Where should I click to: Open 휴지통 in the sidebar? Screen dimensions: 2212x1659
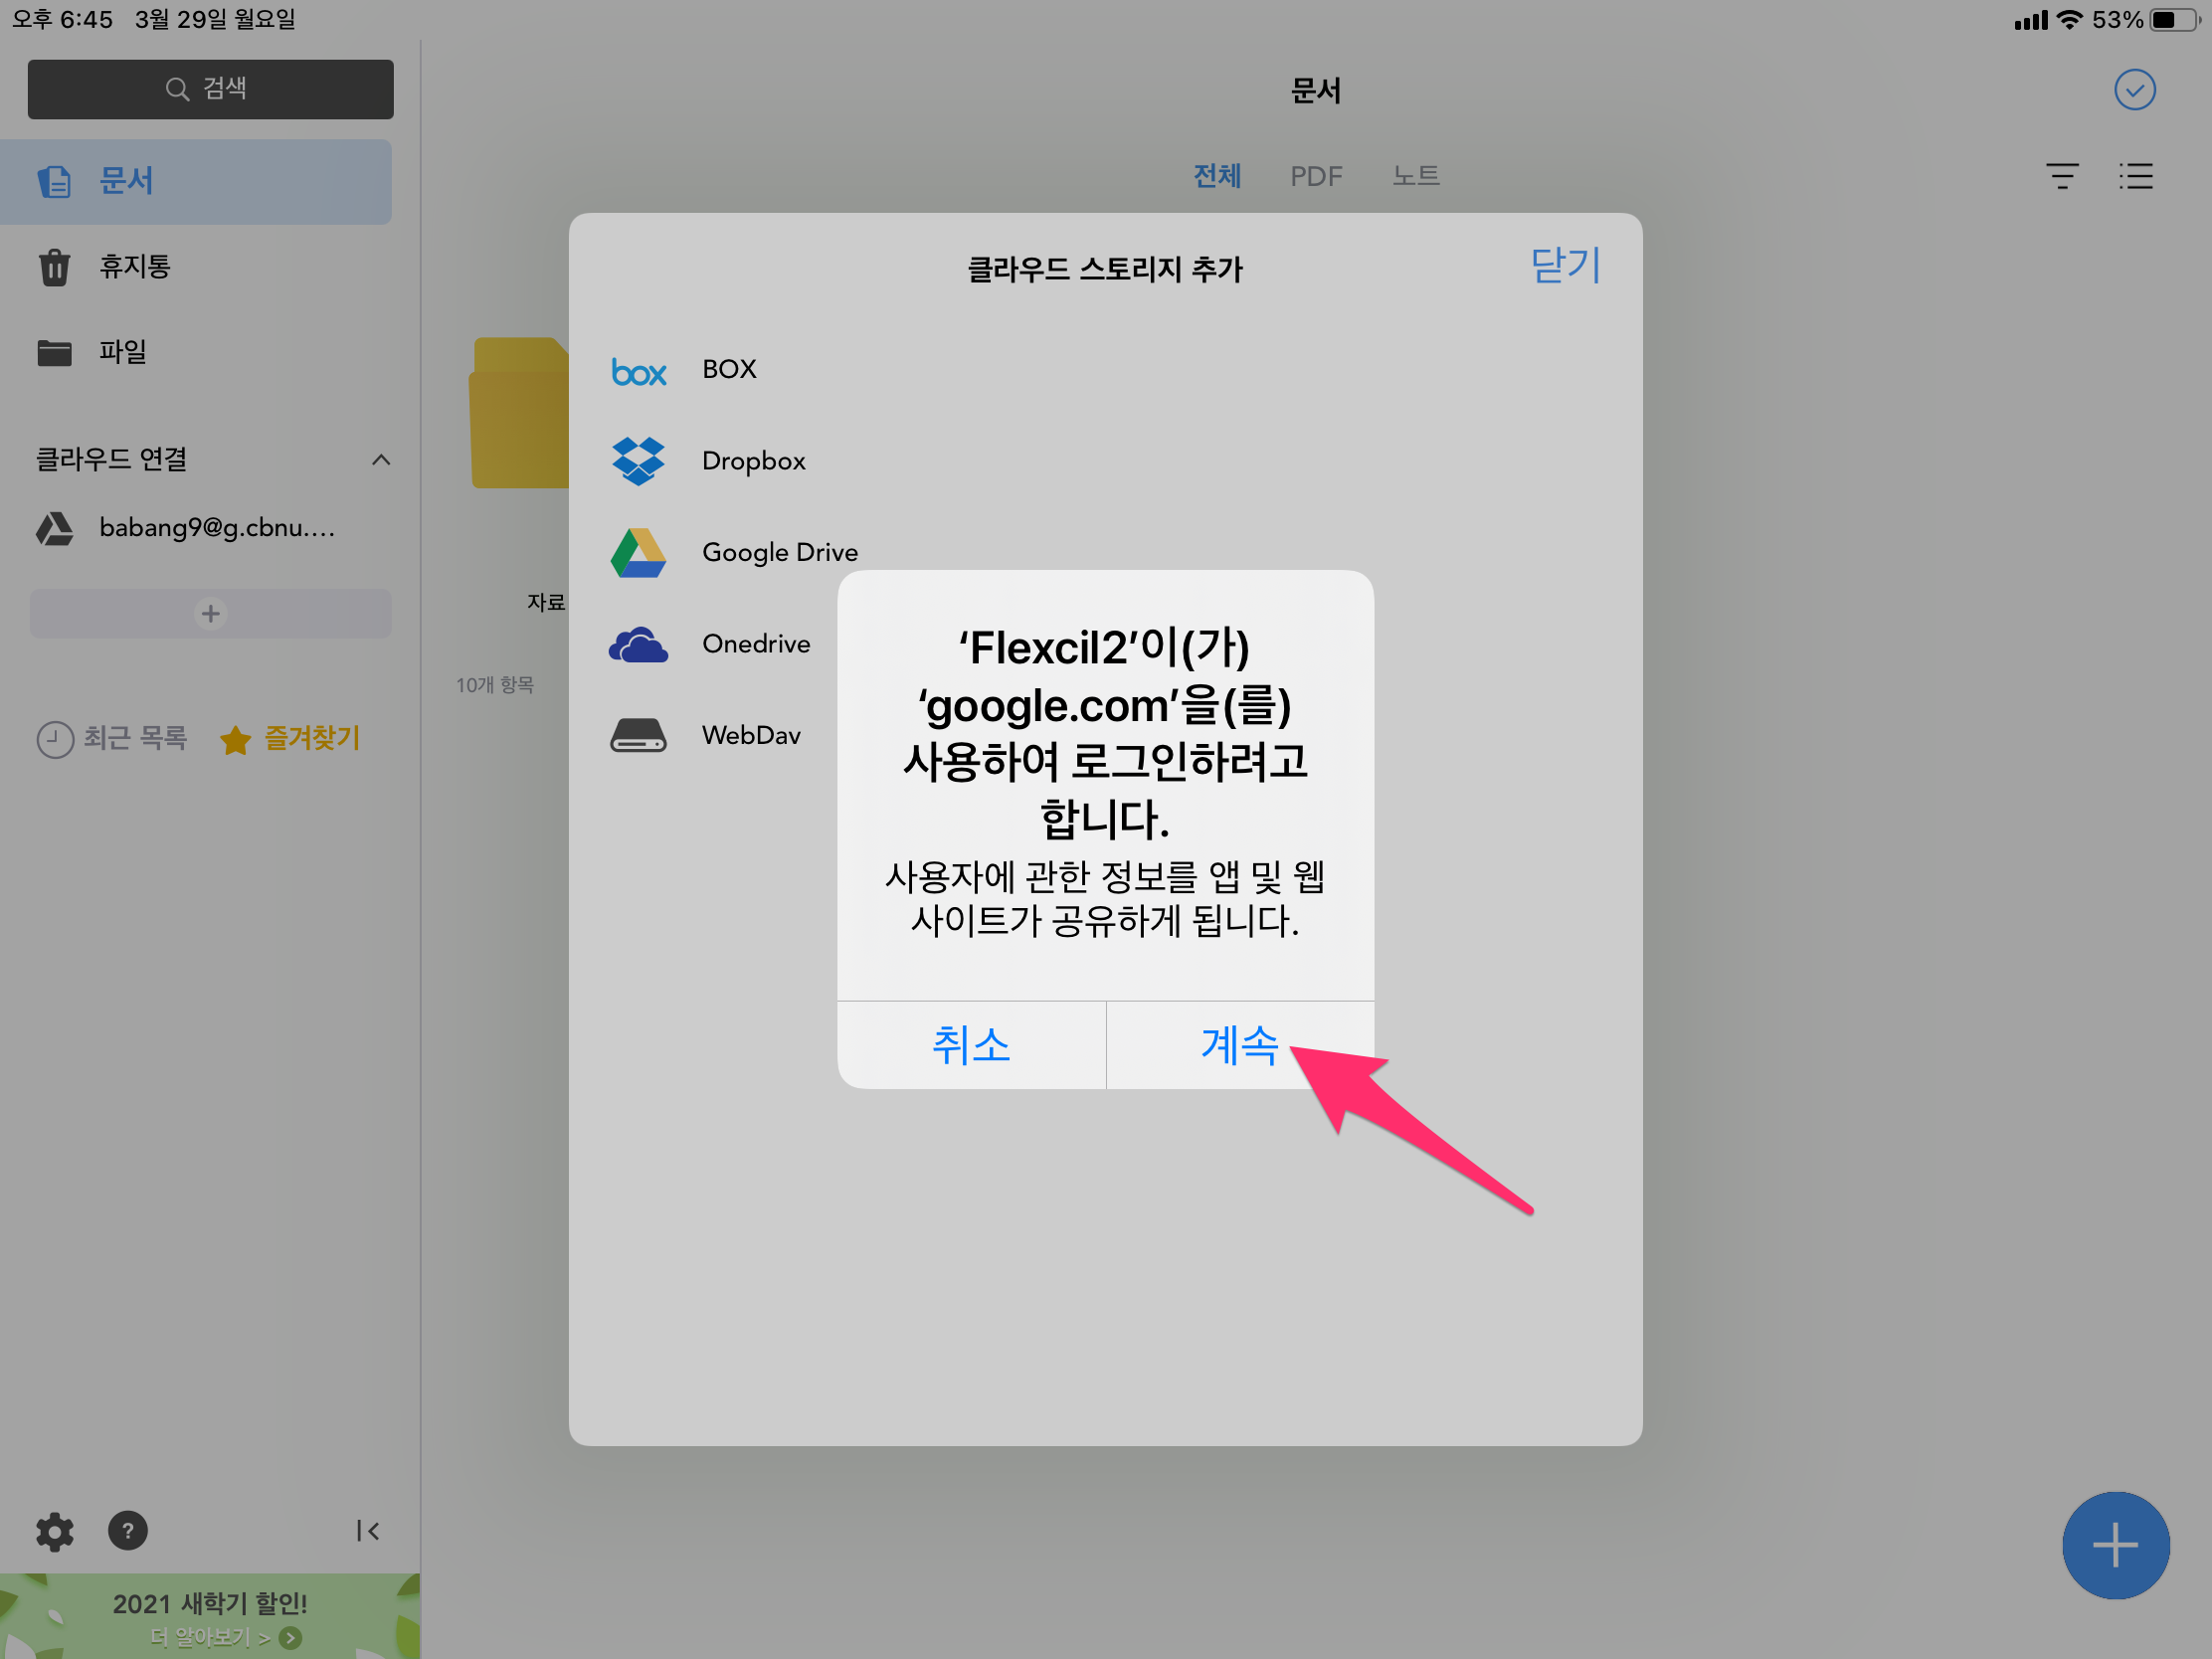134,267
